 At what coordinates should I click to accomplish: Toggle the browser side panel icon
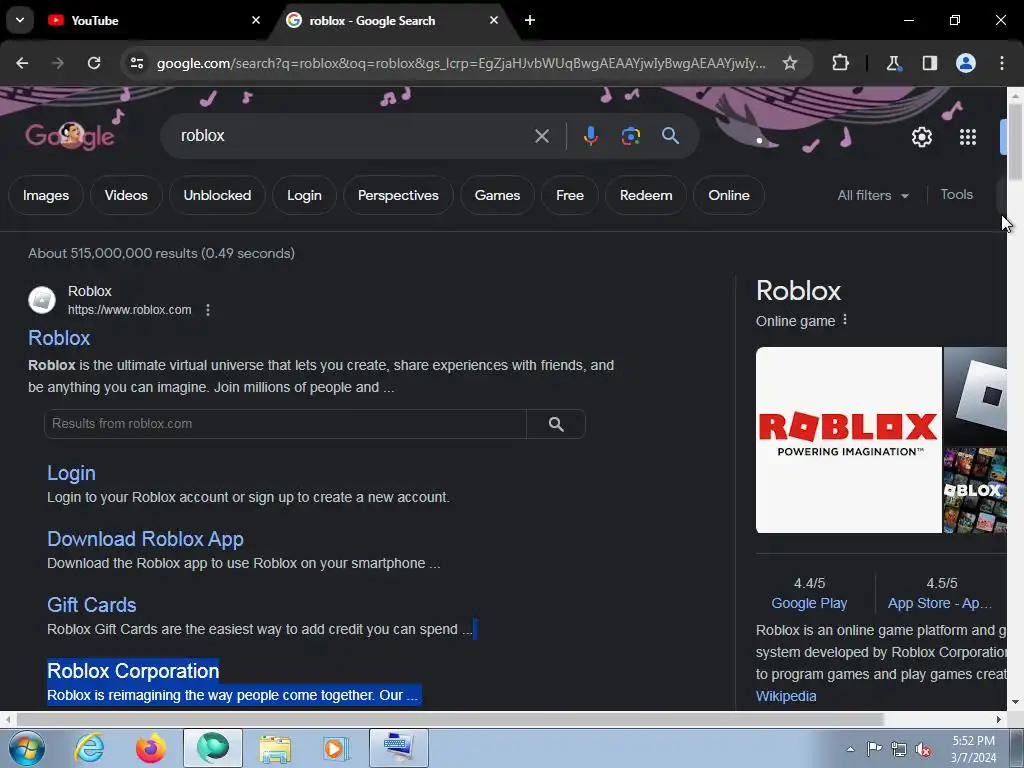click(x=929, y=63)
